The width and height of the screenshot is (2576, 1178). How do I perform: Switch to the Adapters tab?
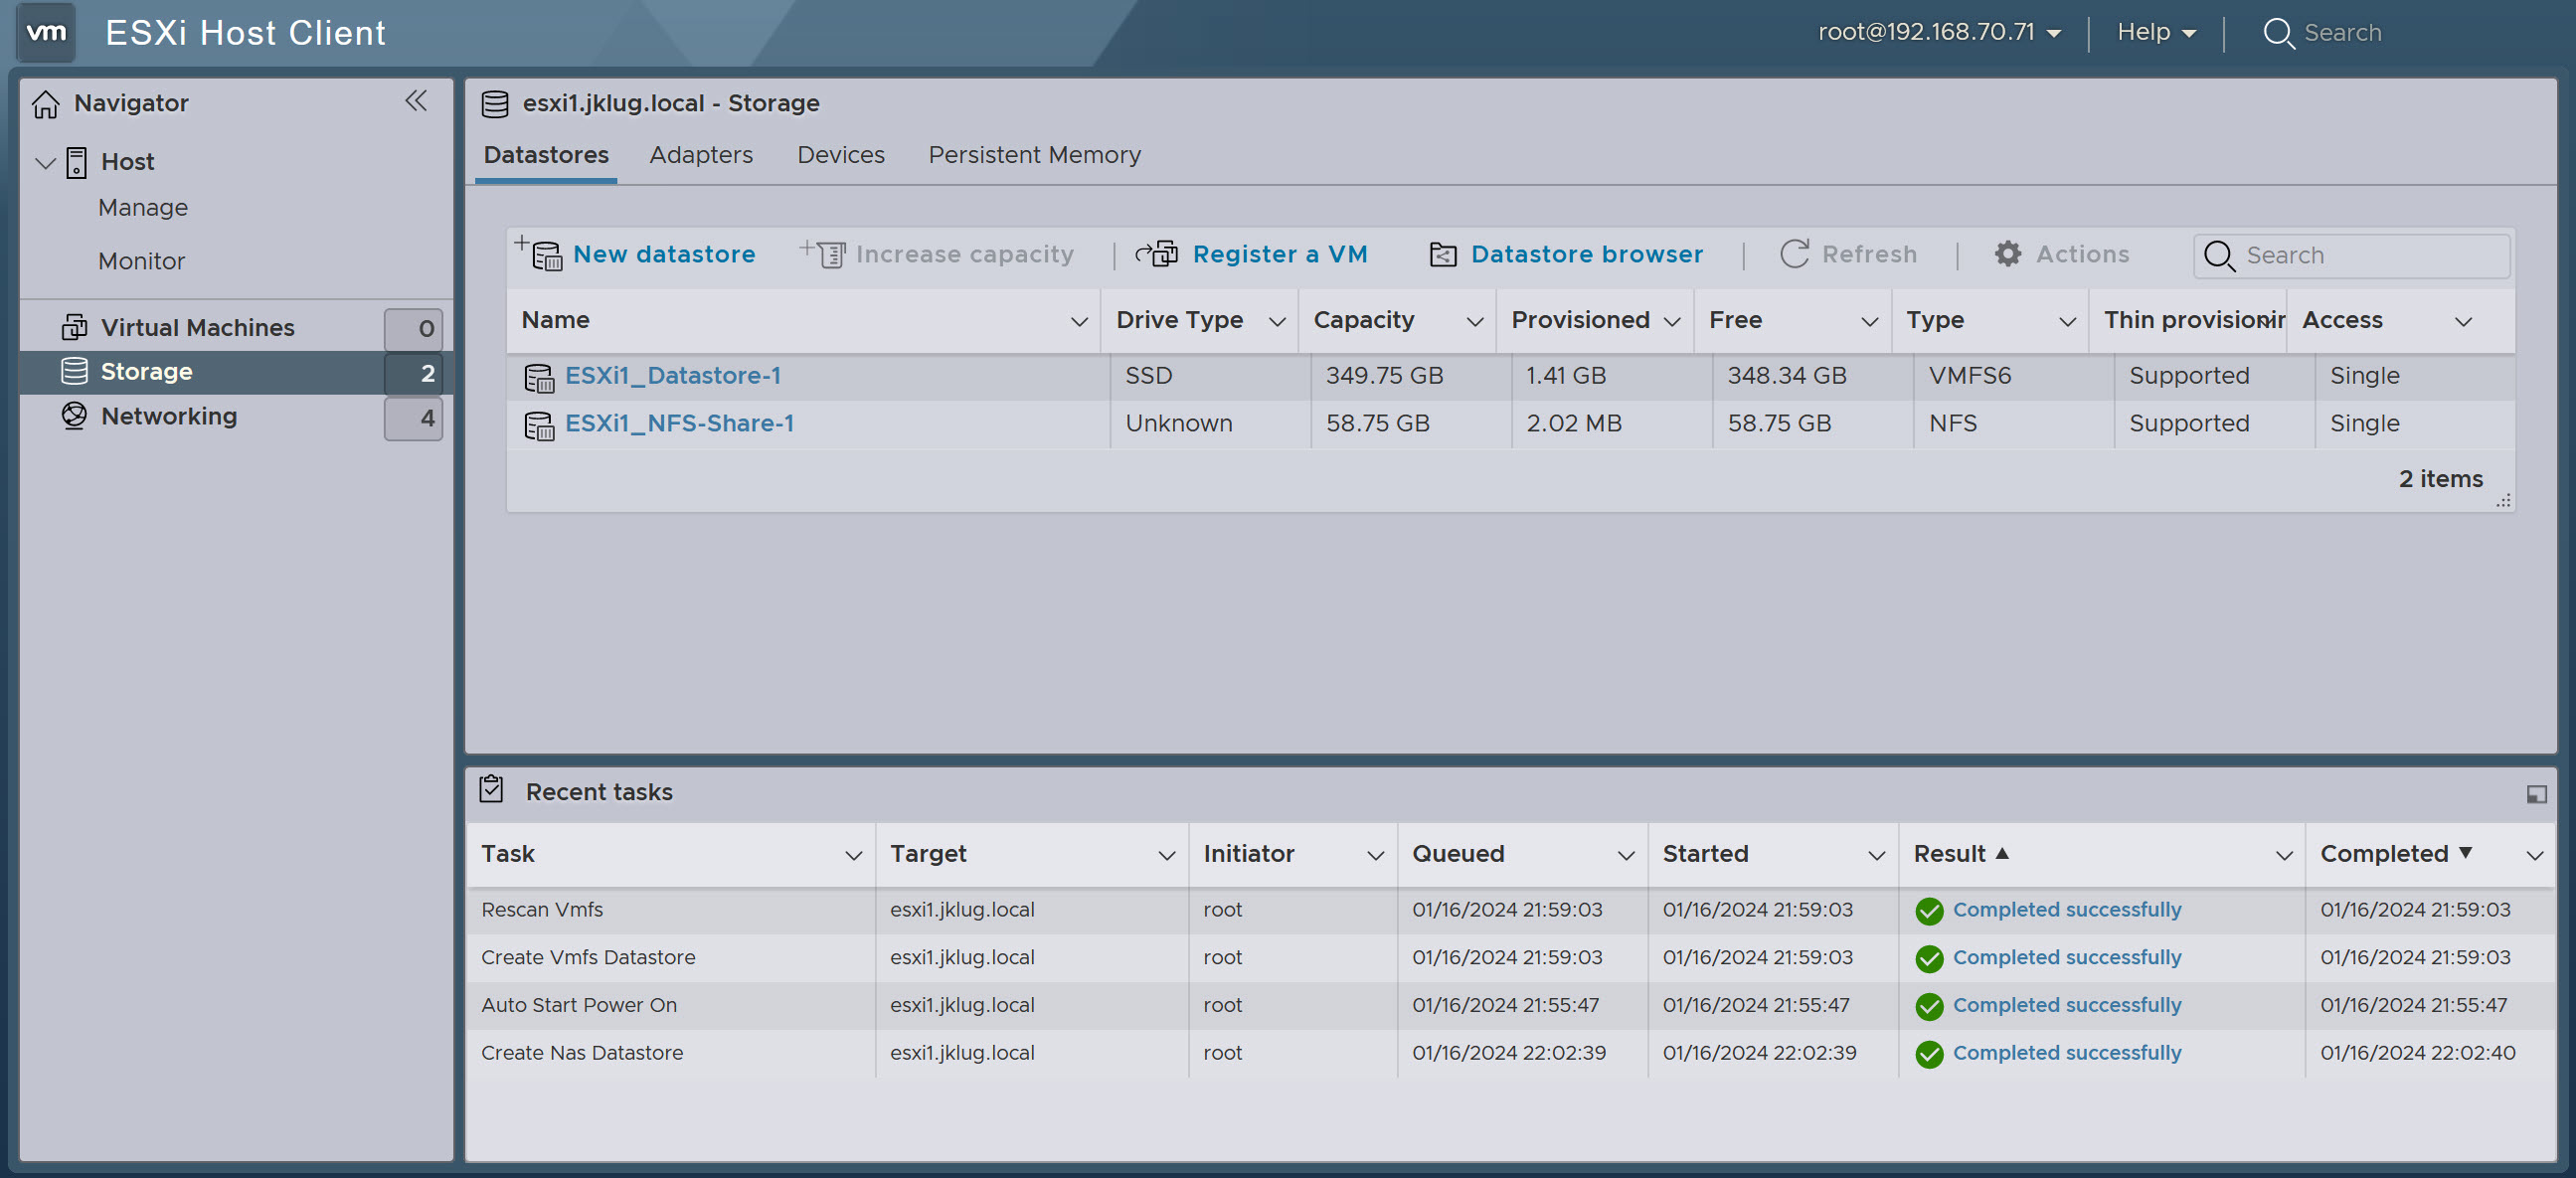(x=701, y=155)
